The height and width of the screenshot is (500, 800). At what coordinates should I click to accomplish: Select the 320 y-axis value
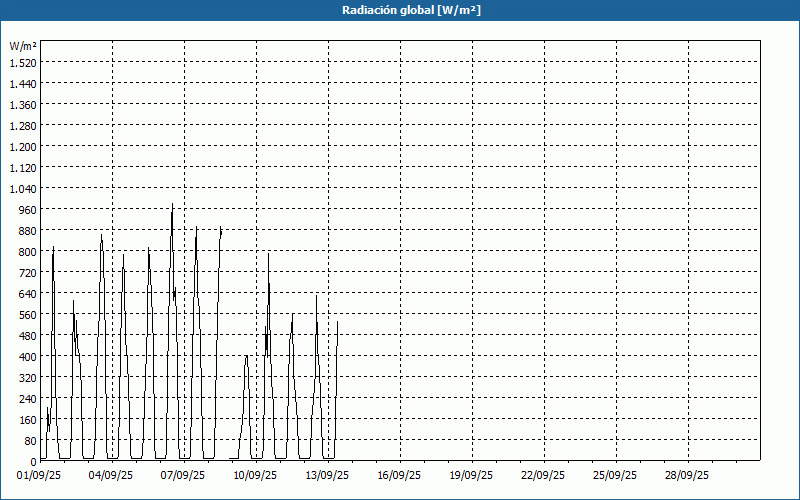tap(28, 378)
